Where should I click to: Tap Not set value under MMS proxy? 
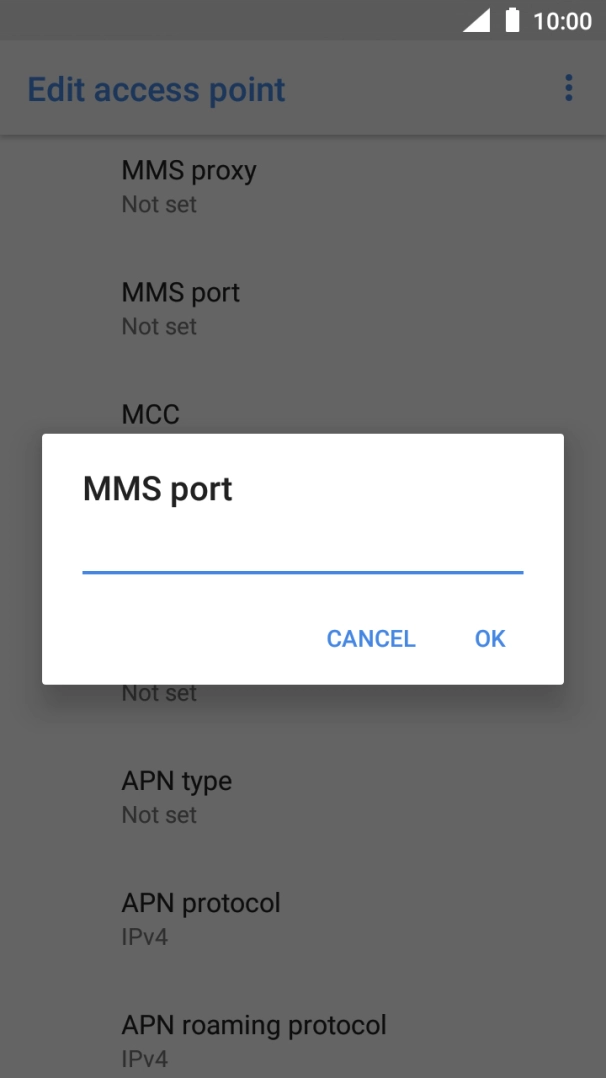click(x=160, y=204)
